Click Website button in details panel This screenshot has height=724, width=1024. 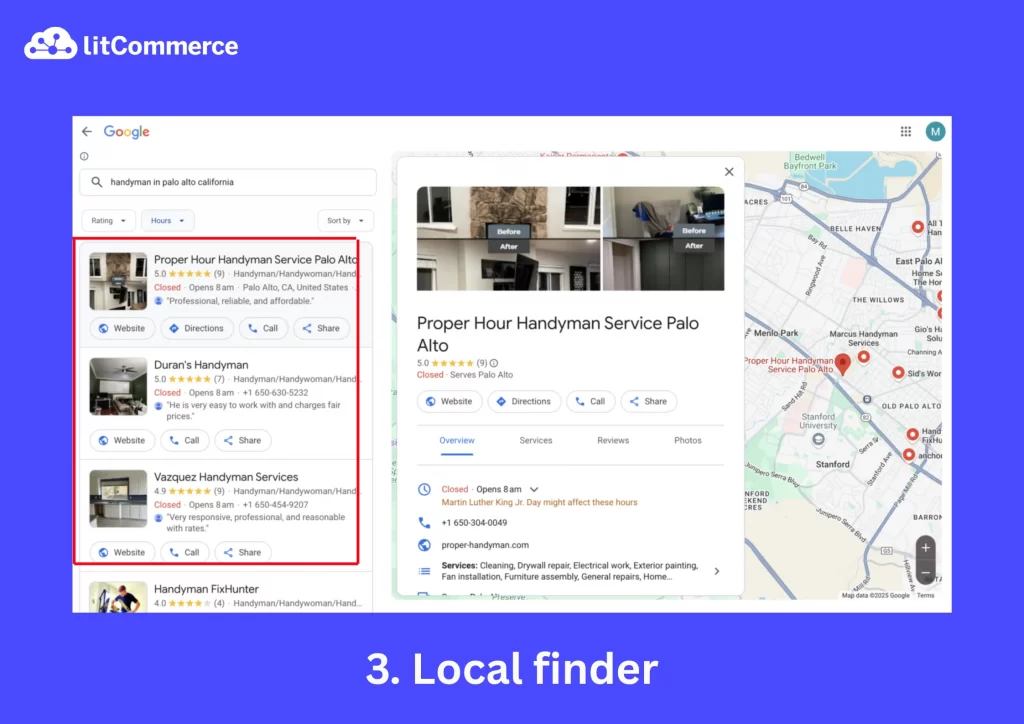[449, 401]
